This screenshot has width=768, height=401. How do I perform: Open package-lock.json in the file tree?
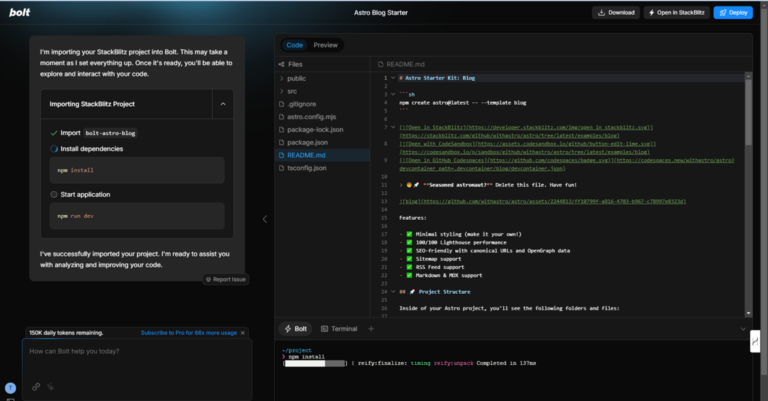(x=323, y=129)
